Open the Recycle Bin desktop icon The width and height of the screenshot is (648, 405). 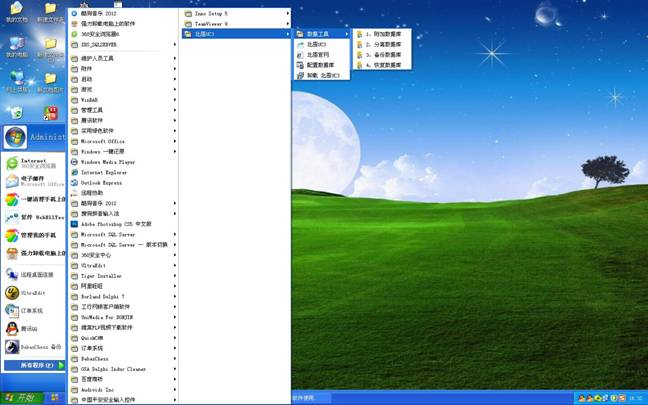click(16, 112)
